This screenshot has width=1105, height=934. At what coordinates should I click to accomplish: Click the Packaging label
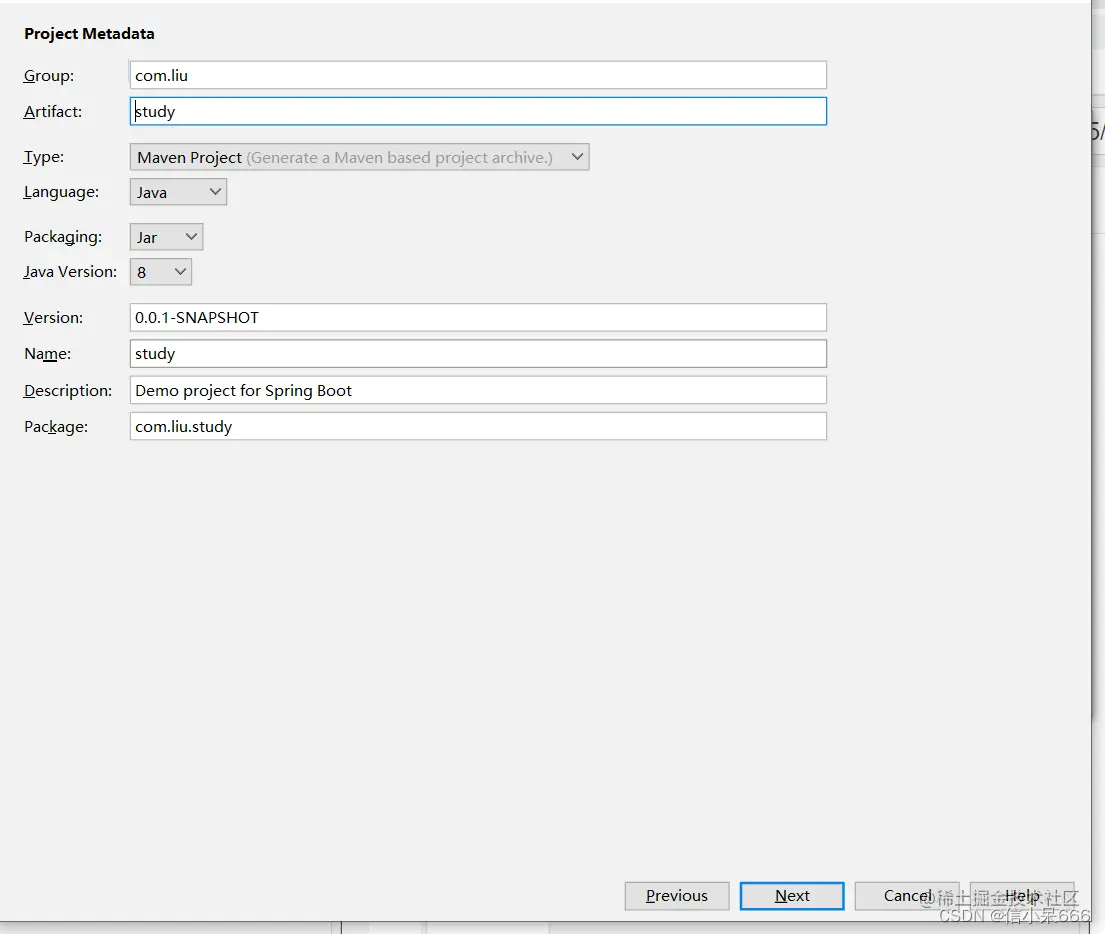coord(63,237)
